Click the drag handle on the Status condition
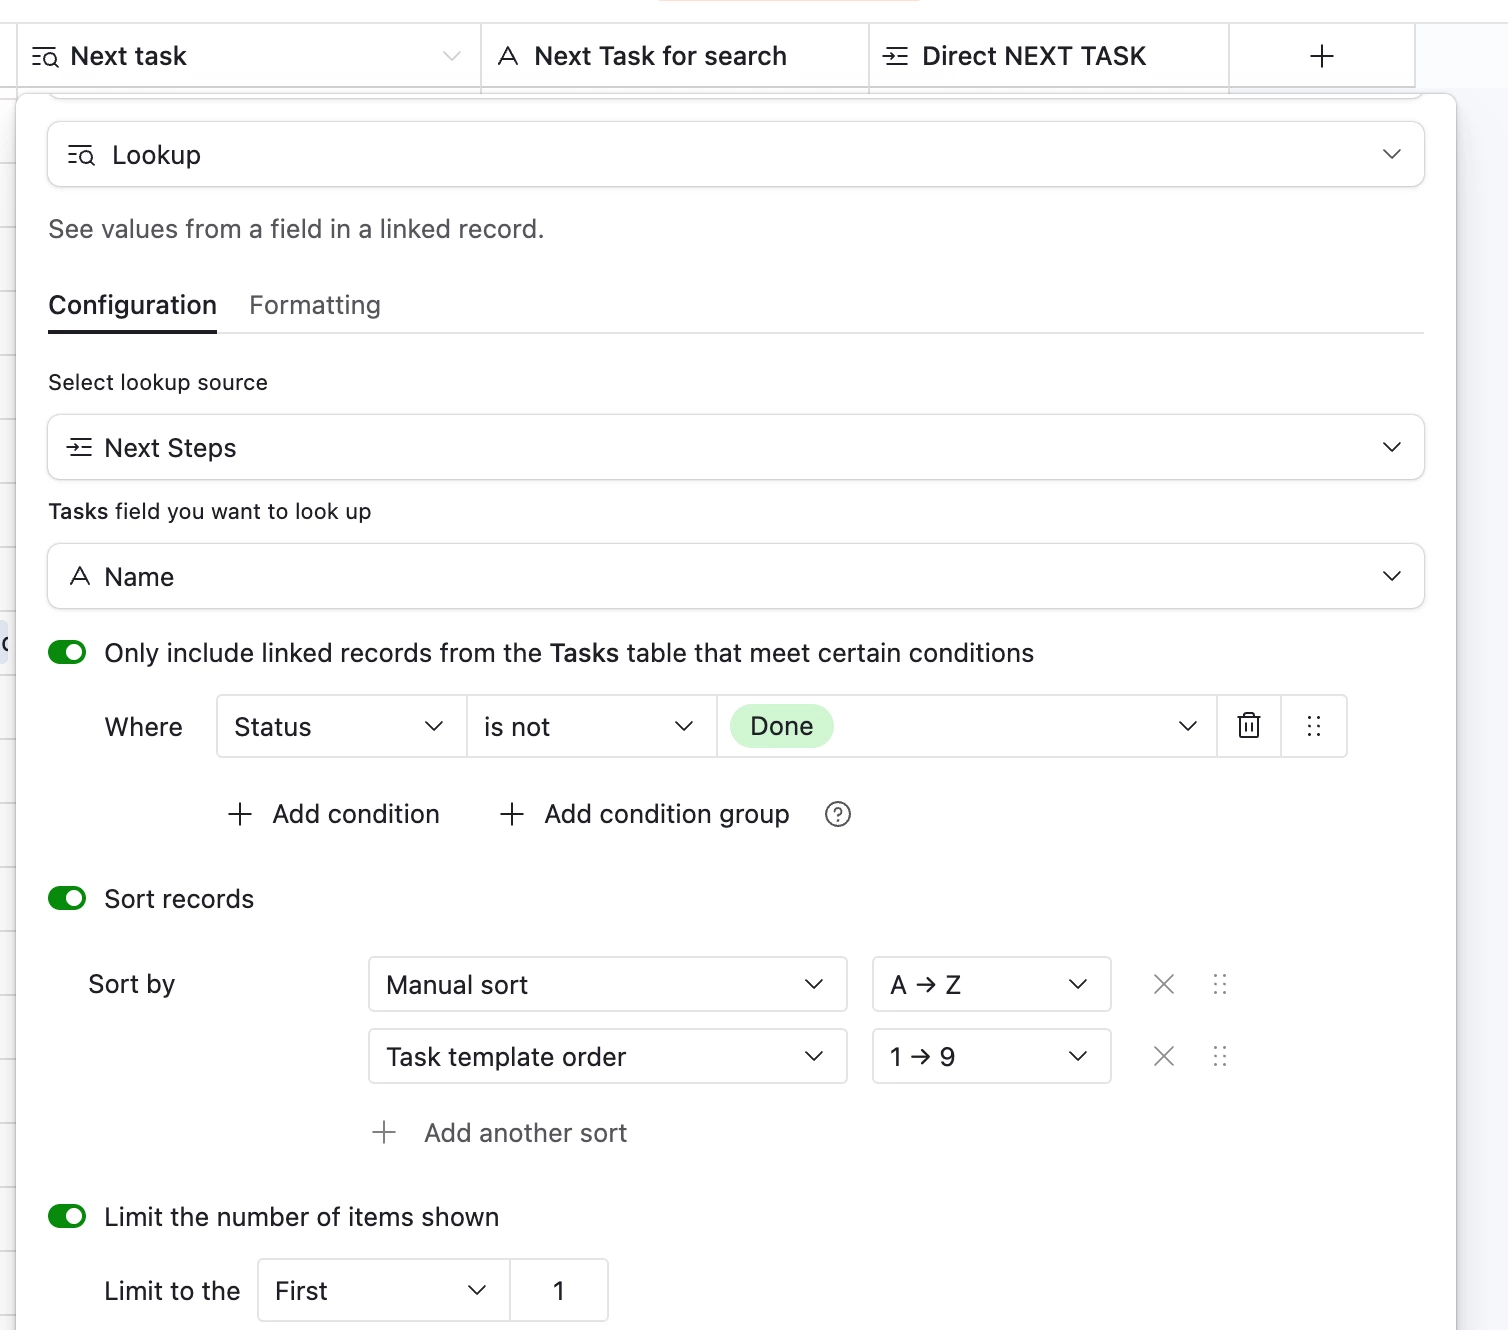1508x1330 pixels. click(1314, 726)
